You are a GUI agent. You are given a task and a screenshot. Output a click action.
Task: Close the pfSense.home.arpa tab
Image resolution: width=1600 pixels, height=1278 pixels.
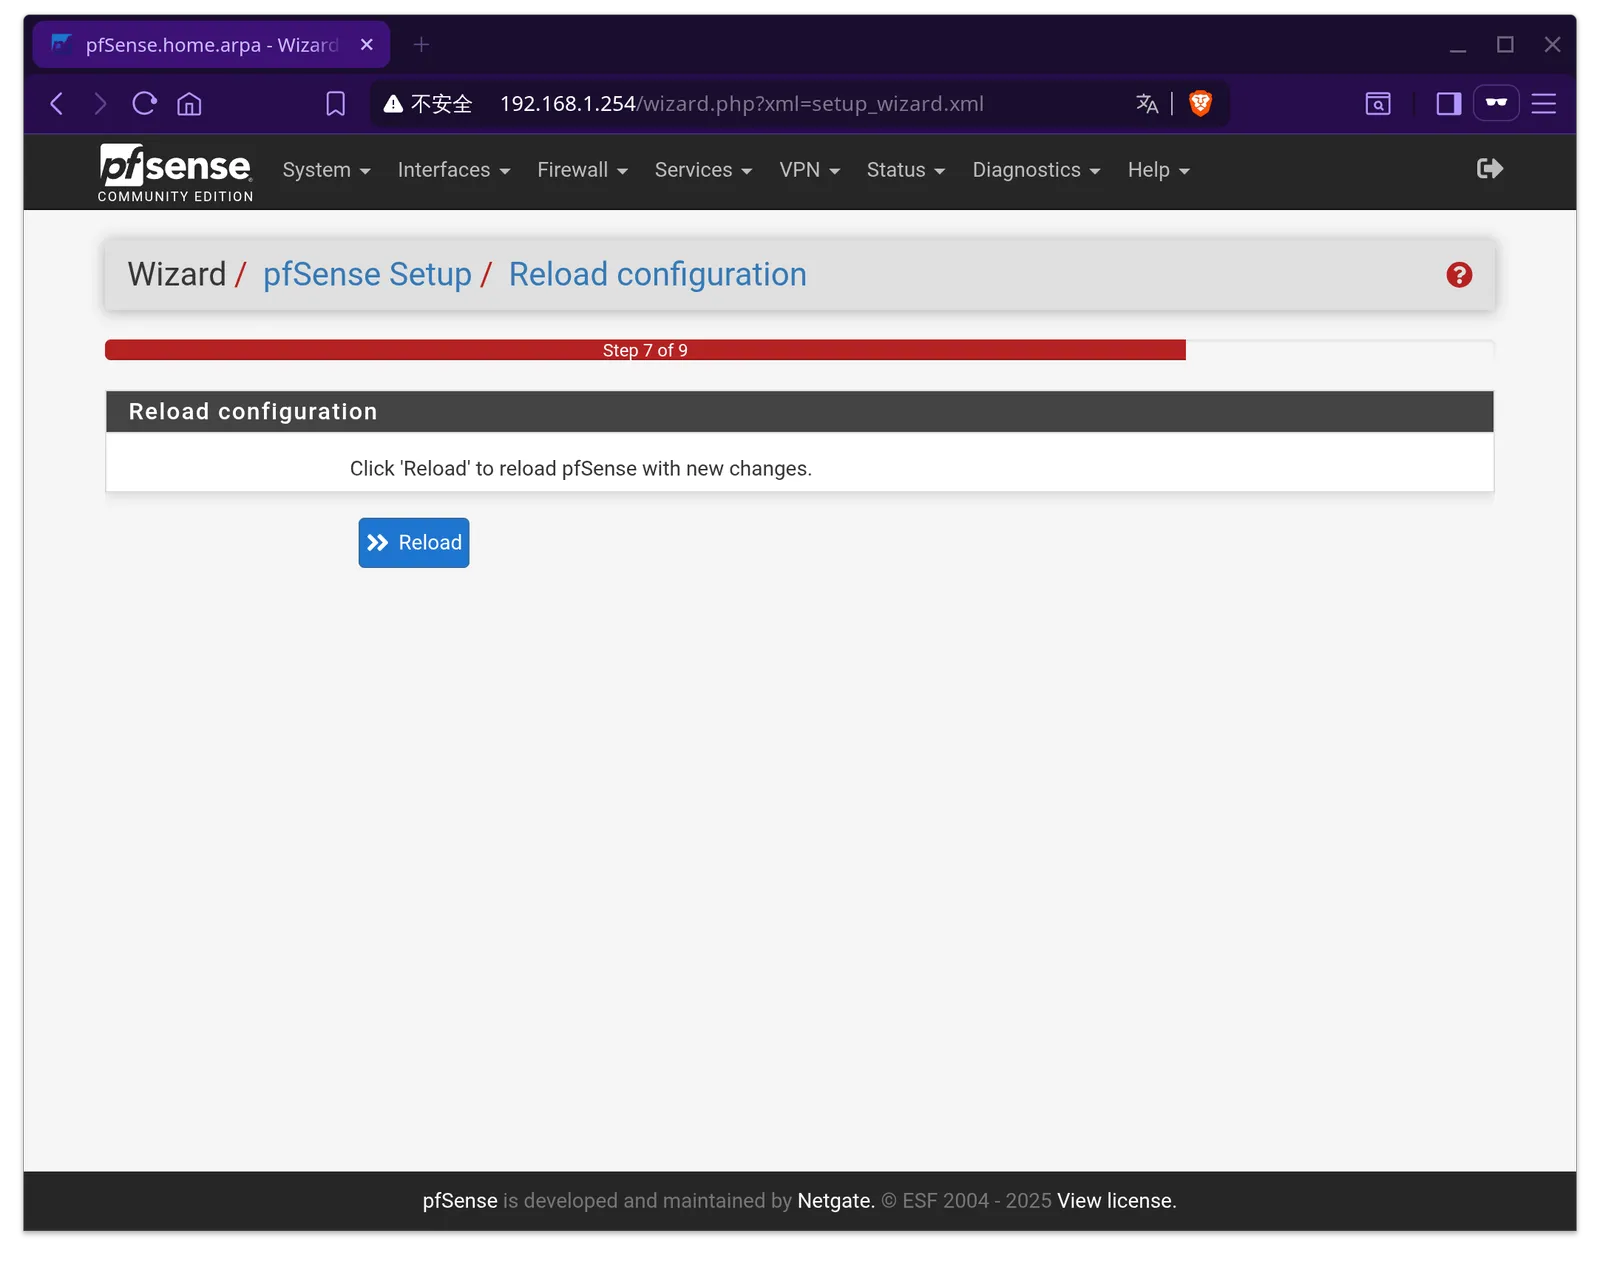point(367,45)
